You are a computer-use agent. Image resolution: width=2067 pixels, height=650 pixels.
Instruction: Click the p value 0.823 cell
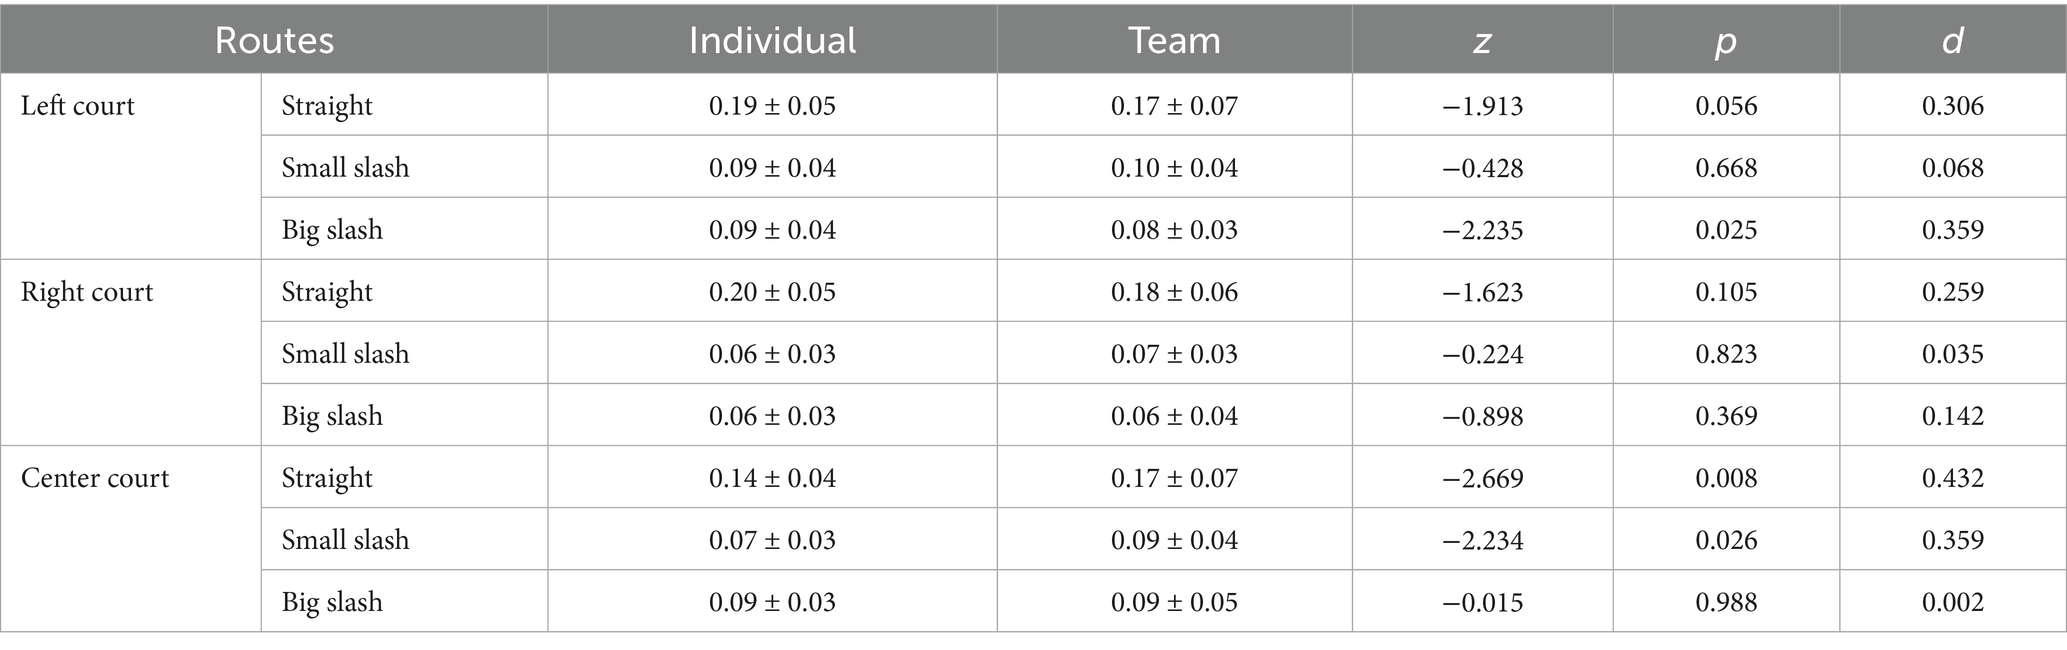(1726, 354)
